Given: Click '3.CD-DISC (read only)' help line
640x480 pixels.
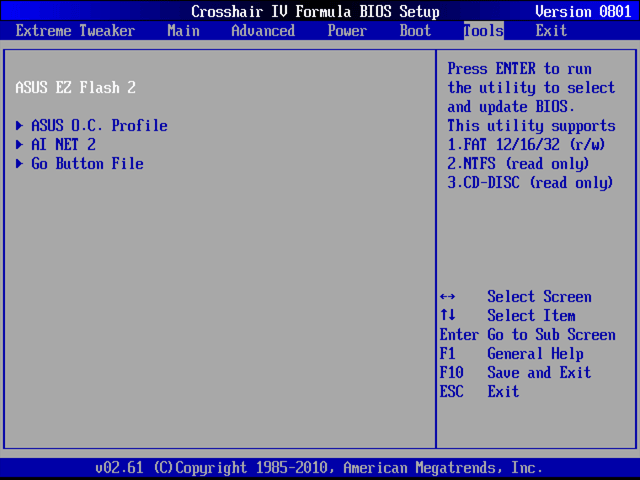Looking at the screenshot, I should pos(530,183).
